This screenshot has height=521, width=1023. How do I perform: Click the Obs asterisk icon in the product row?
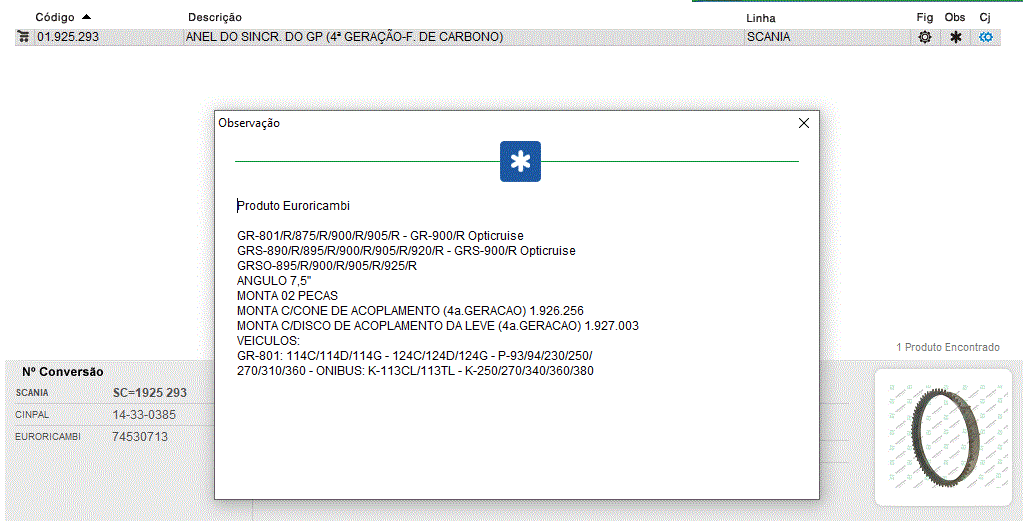[956, 37]
